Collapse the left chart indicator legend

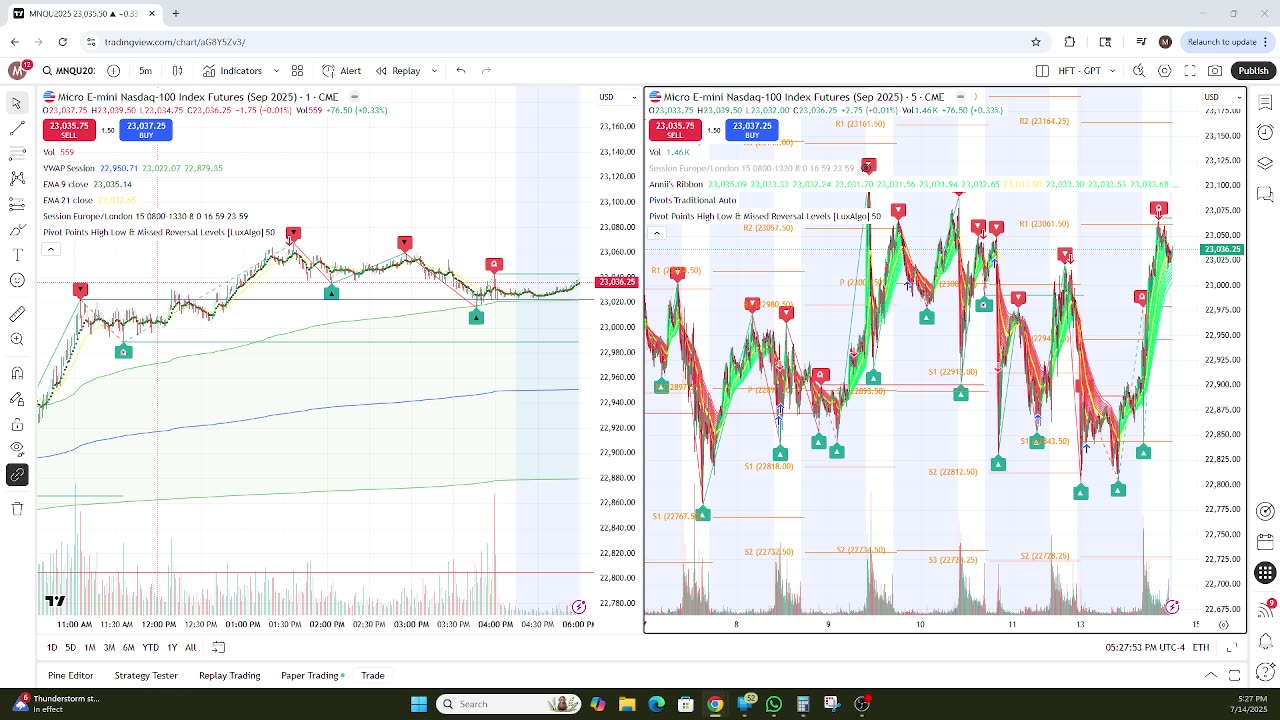tap(50, 249)
